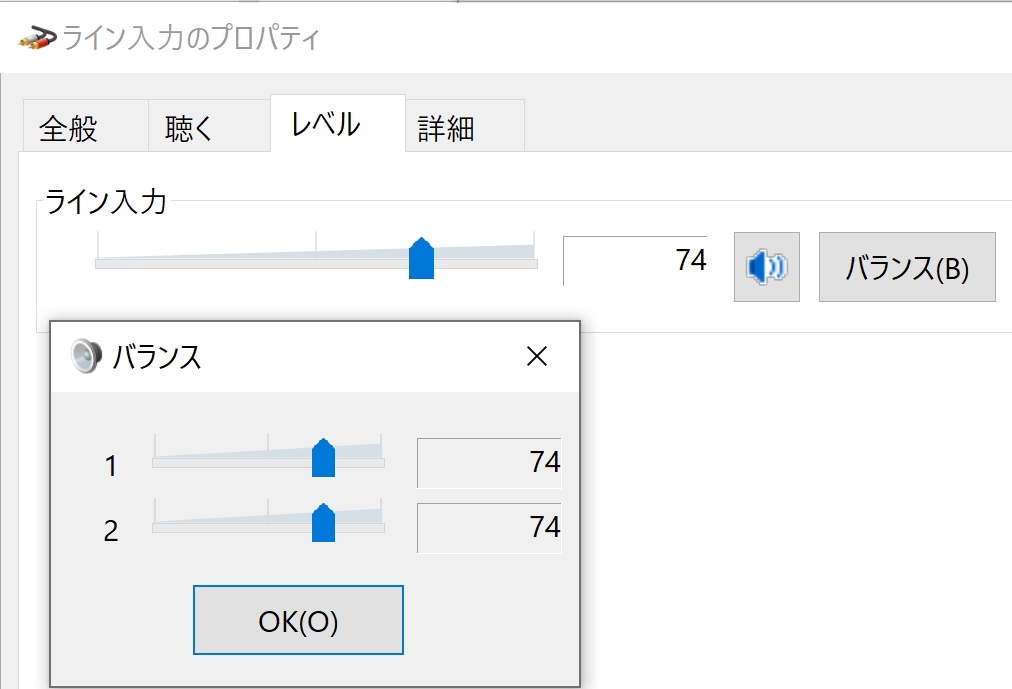Screen dimensions: 1012x689
Task: Mute the line input with speaker button
Action: [766, 267]
